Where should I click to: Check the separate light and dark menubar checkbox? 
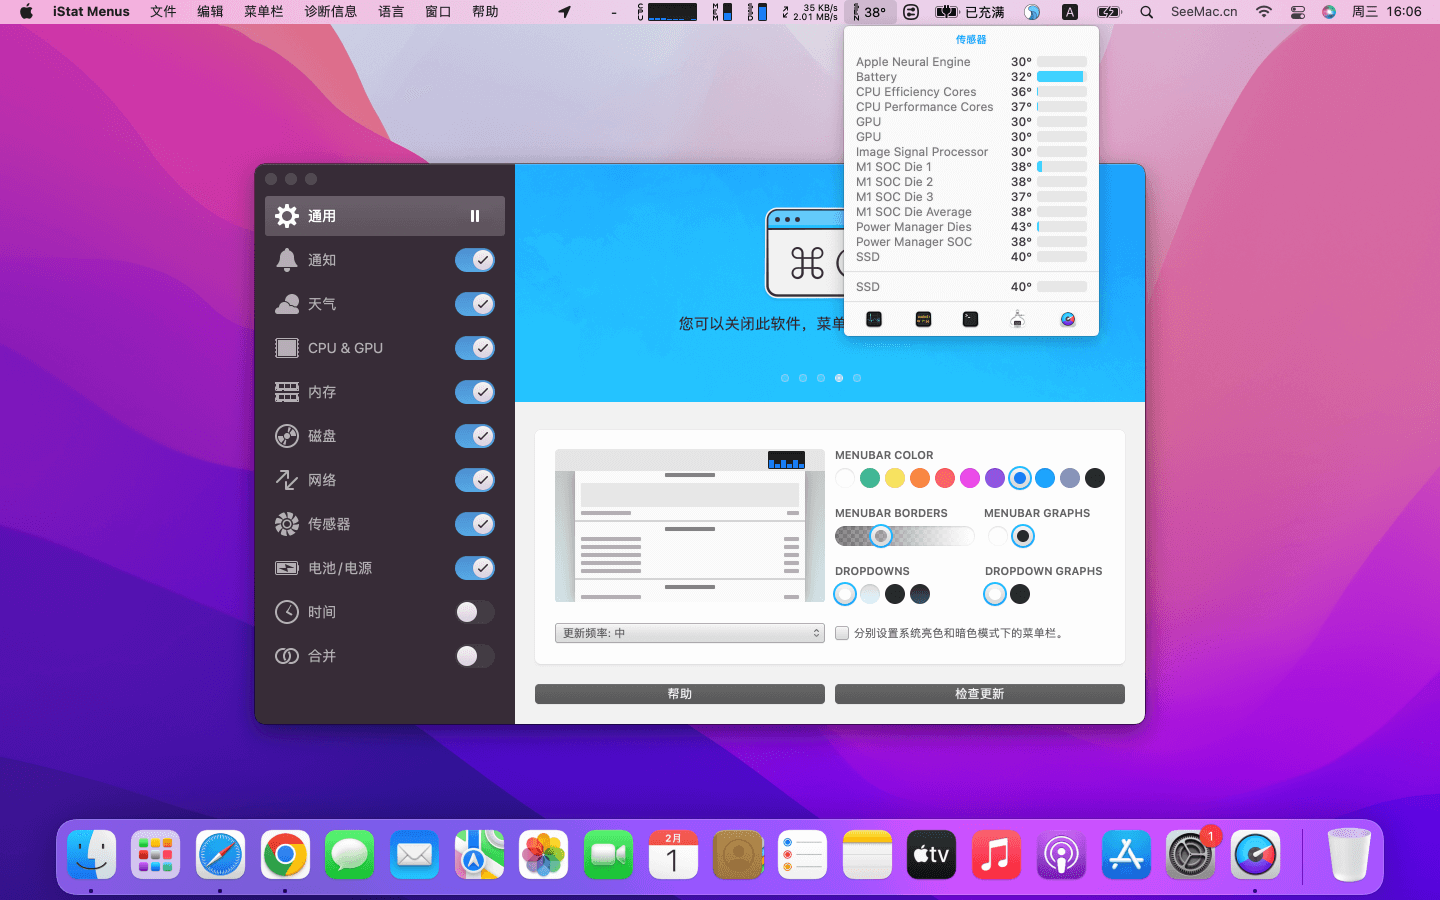click(842, 633)
